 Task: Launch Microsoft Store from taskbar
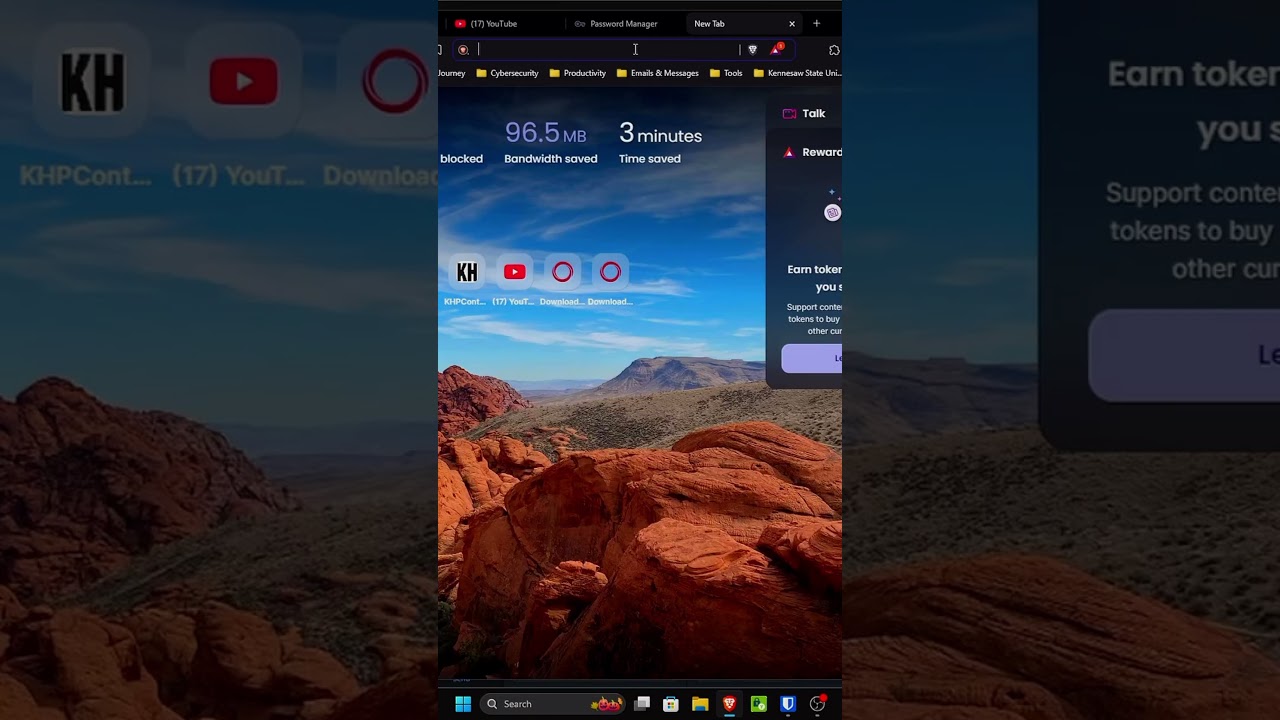pos(671,704)
